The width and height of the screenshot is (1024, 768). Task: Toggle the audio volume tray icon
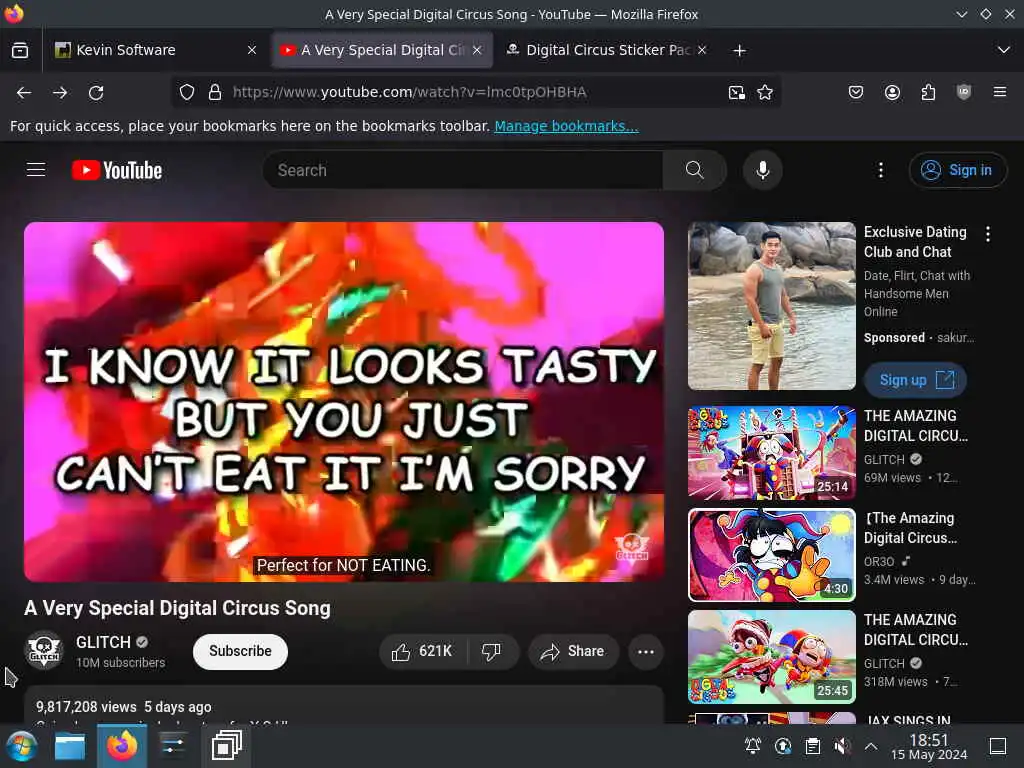coord(842,746)
